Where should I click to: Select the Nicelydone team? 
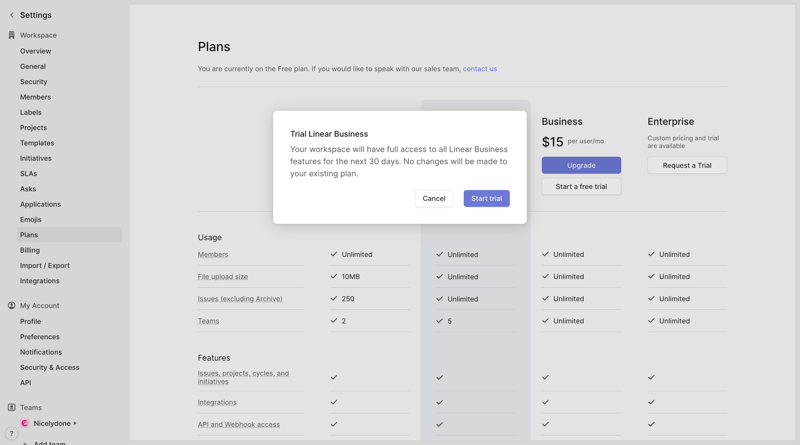point(52,423)
